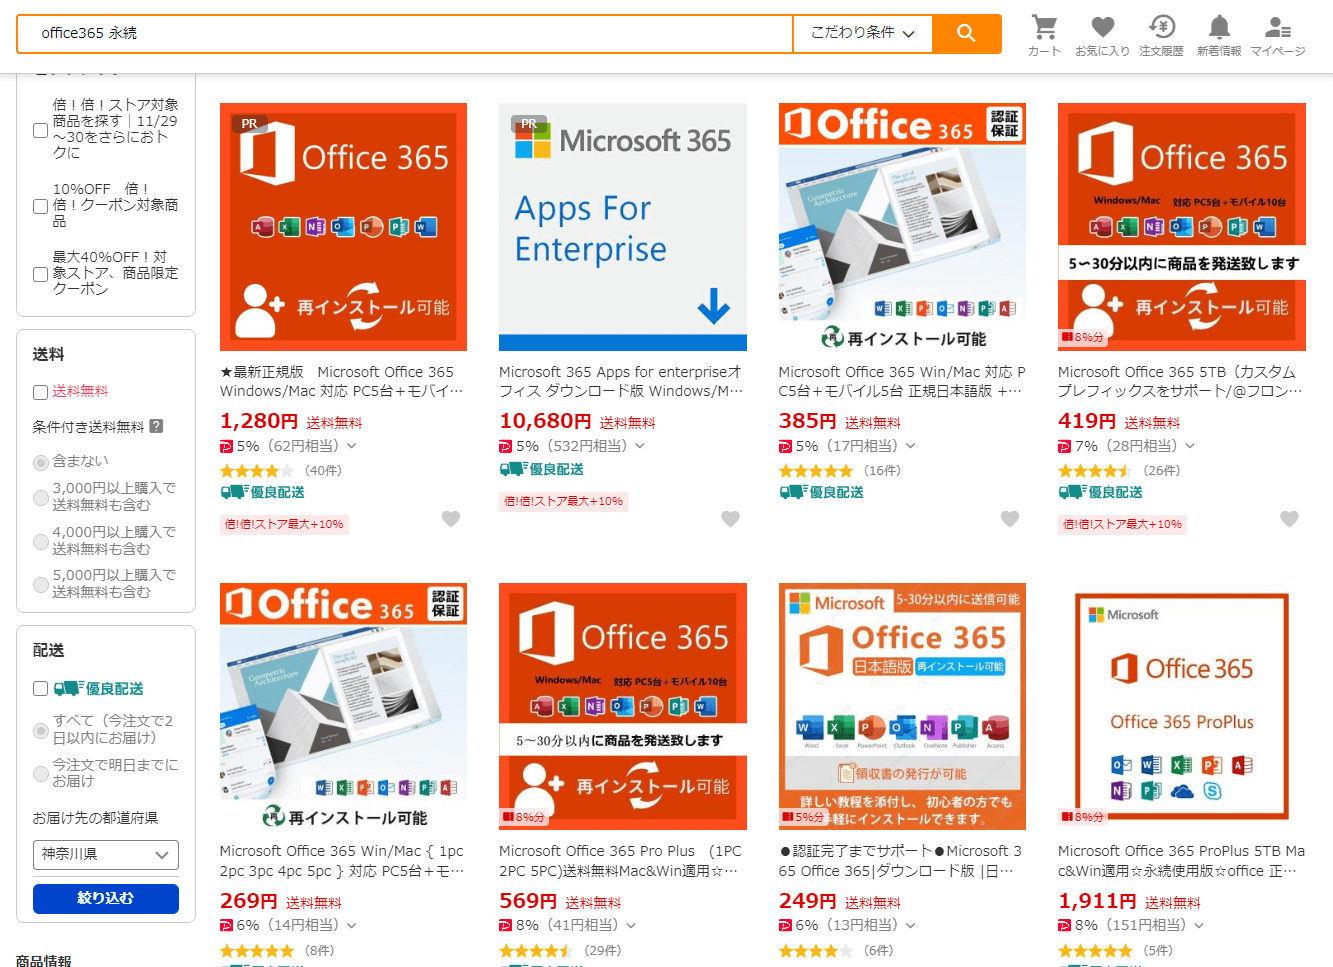Expand points details for the 10,680円 item
The image size is (1333, 967).
[x=640, y=446]
